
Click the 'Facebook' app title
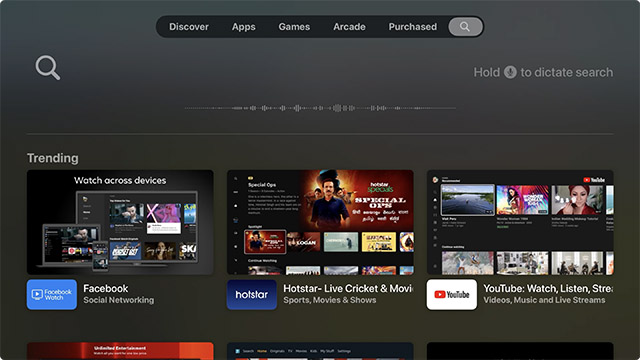(x=106, y=289)
